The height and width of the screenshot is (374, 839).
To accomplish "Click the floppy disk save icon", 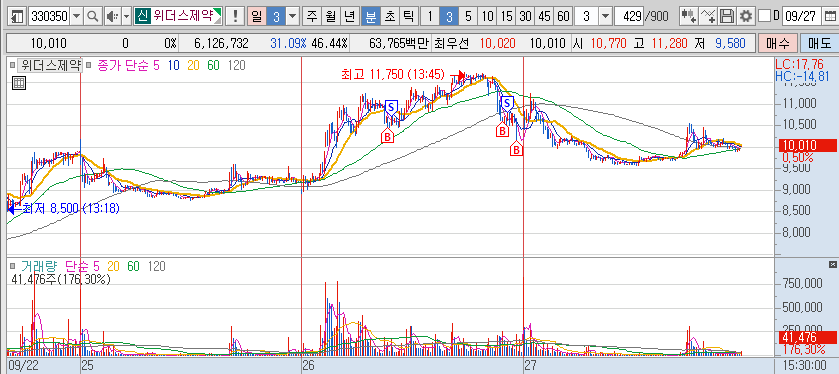I will 727,17.
